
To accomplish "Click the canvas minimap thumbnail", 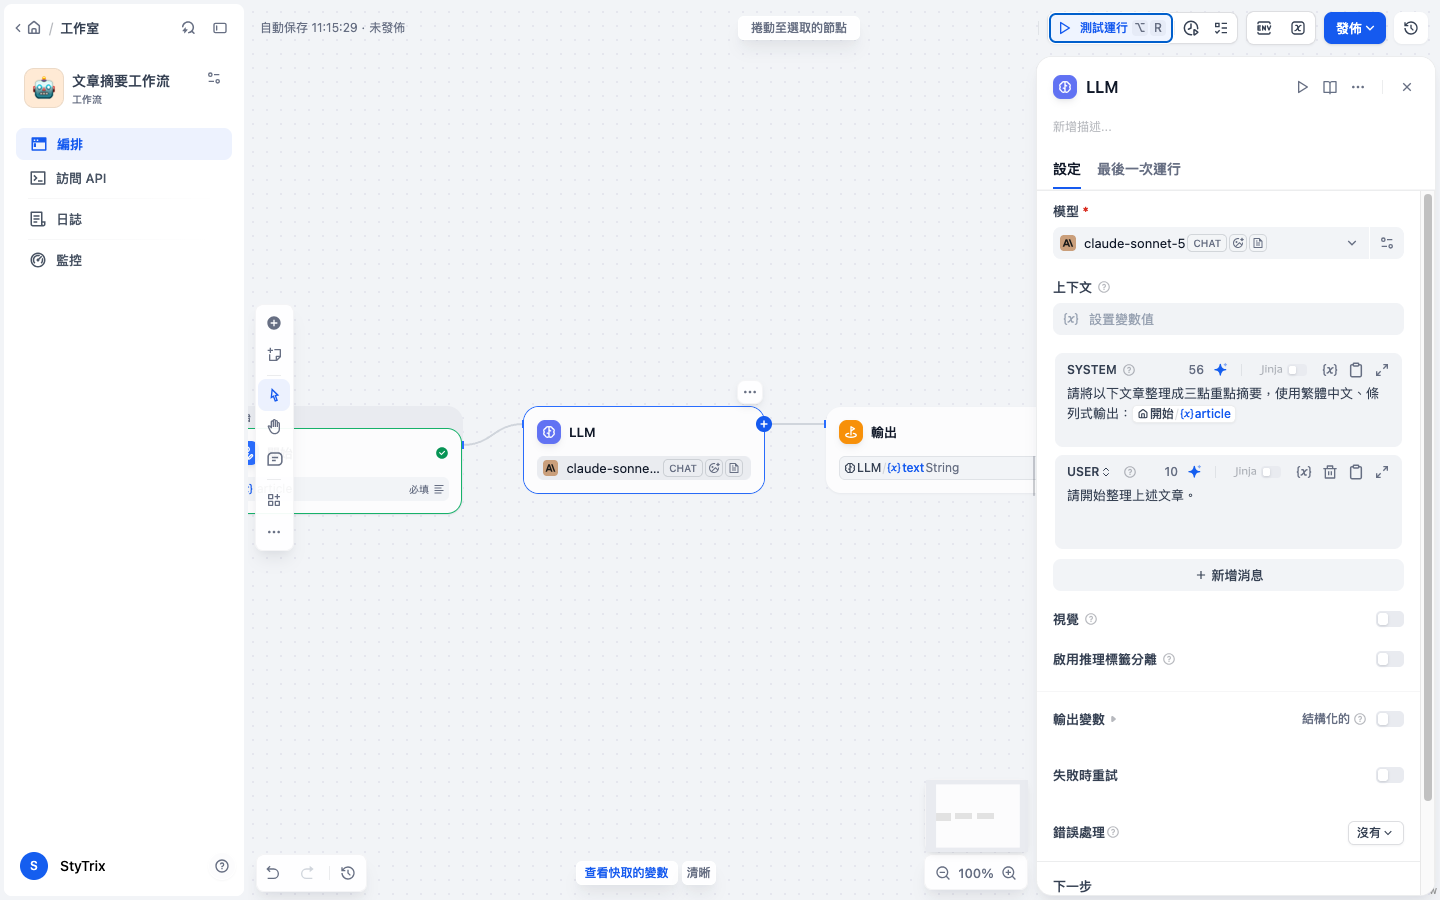I will tap(977, 816).
